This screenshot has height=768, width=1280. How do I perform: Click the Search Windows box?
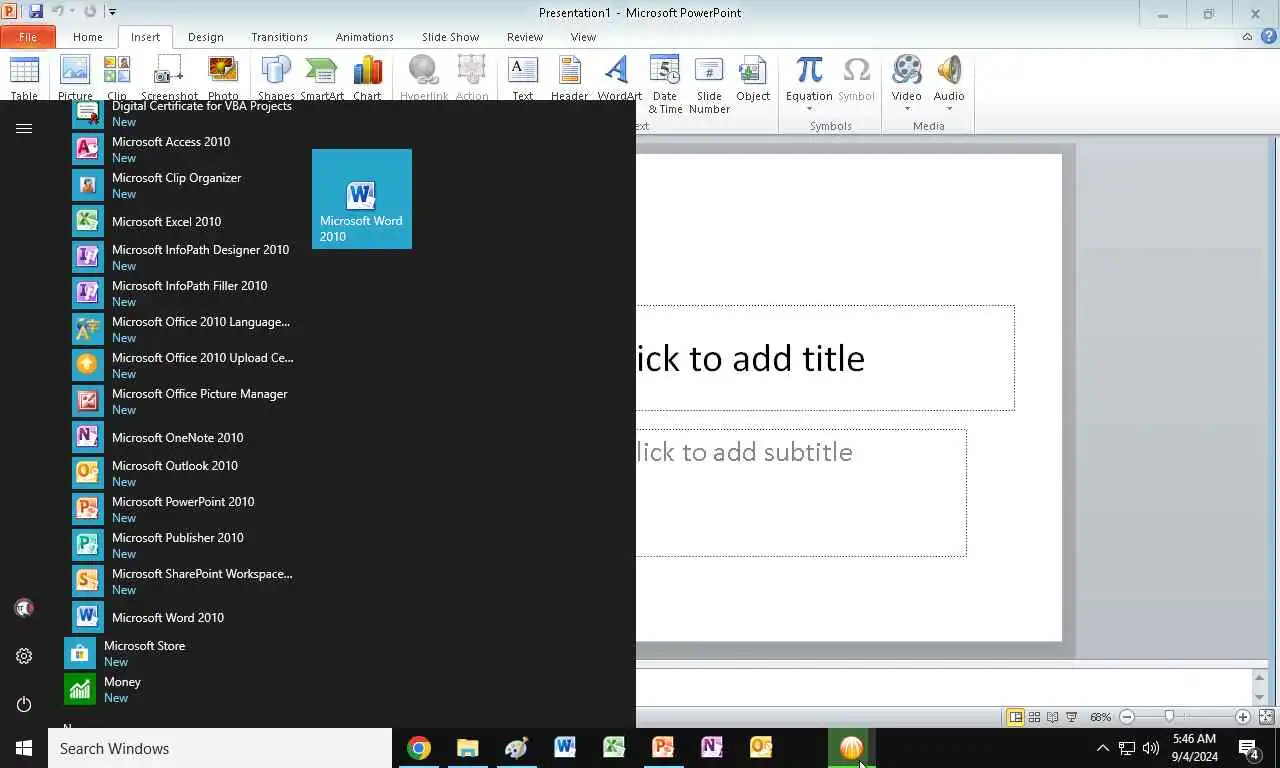coord(220,748)
